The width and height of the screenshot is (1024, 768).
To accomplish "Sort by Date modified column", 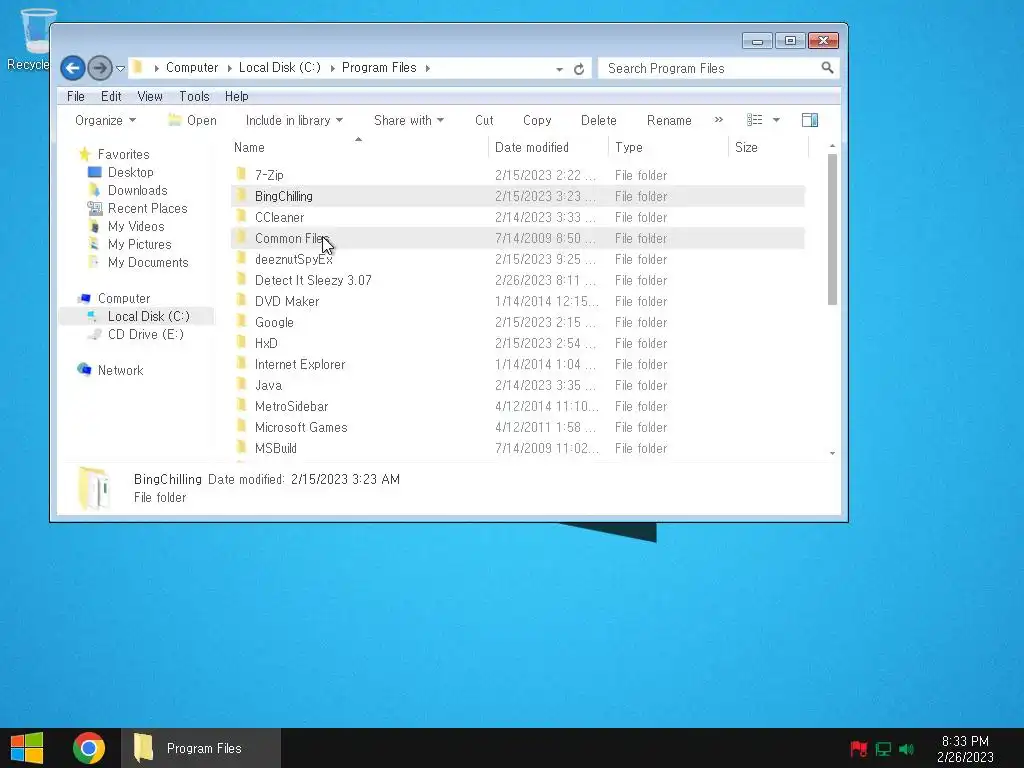I will pyautogui.click(x=548, y=148).
